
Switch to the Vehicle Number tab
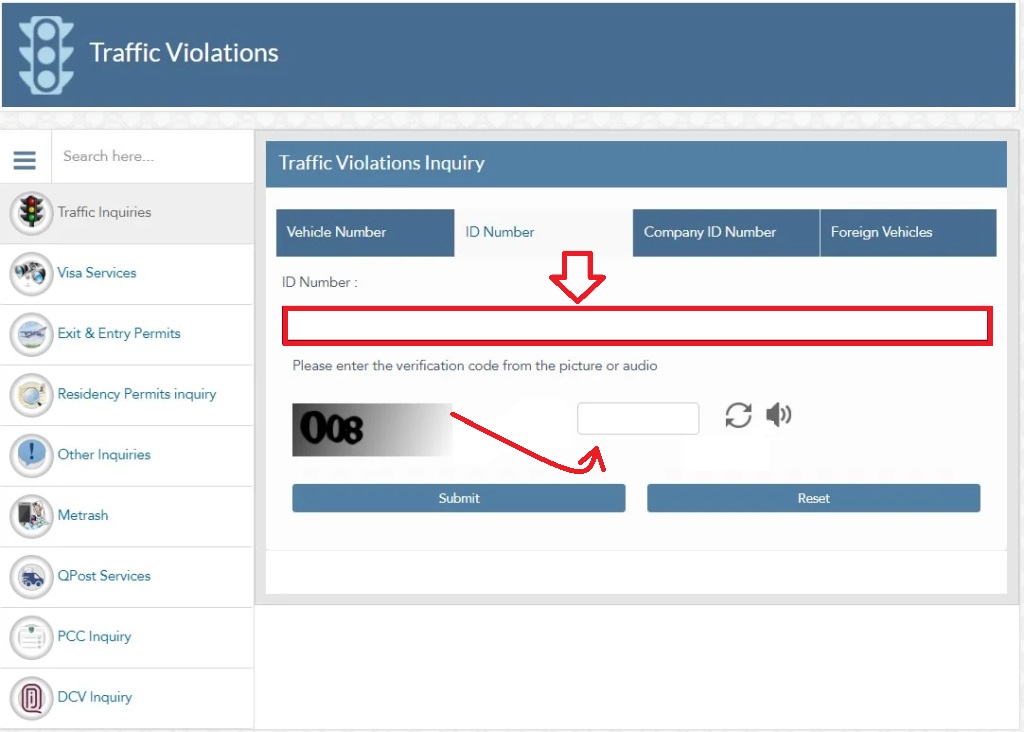[364, 232]
